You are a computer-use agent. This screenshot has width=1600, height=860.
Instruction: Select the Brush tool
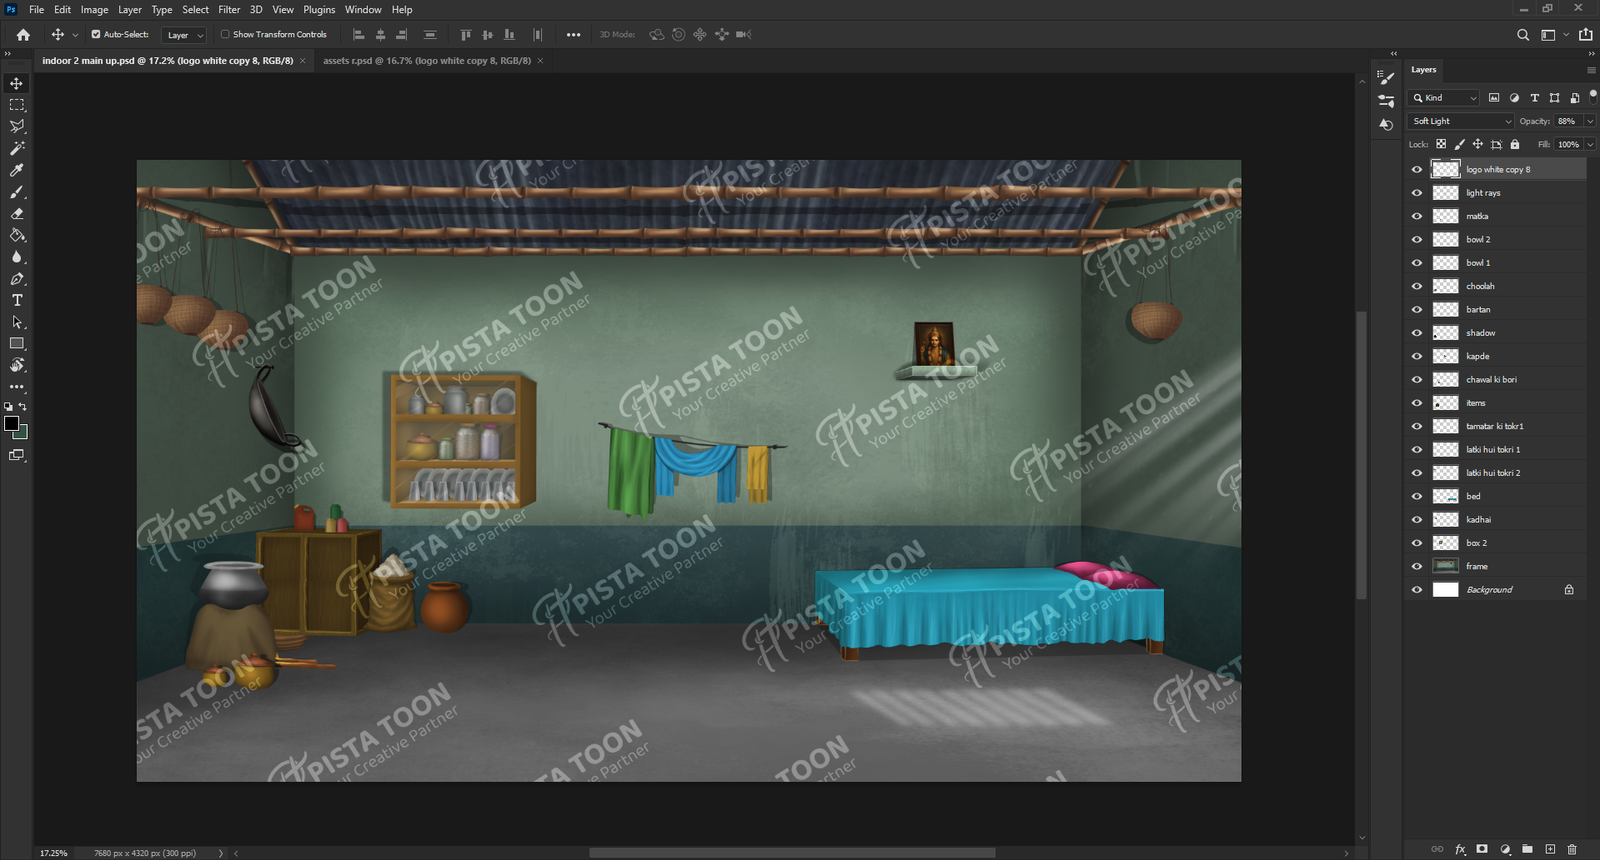click(17, 192)
